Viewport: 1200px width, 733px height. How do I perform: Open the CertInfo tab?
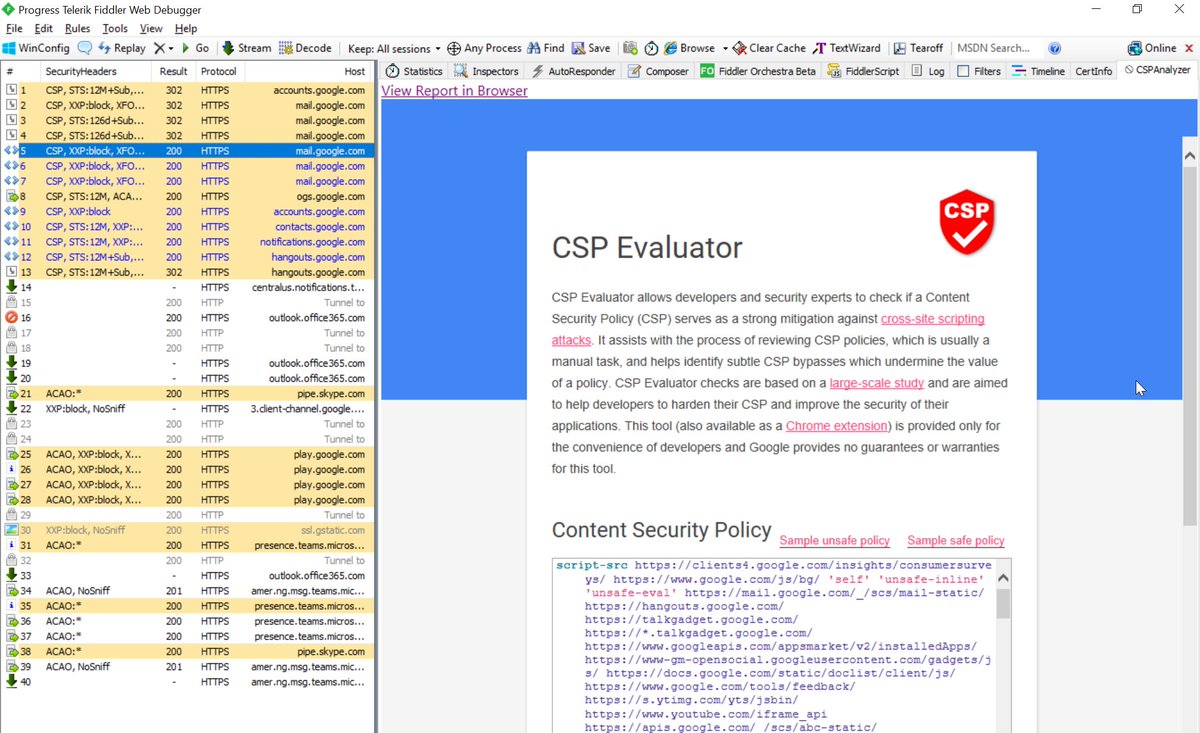1093,71
